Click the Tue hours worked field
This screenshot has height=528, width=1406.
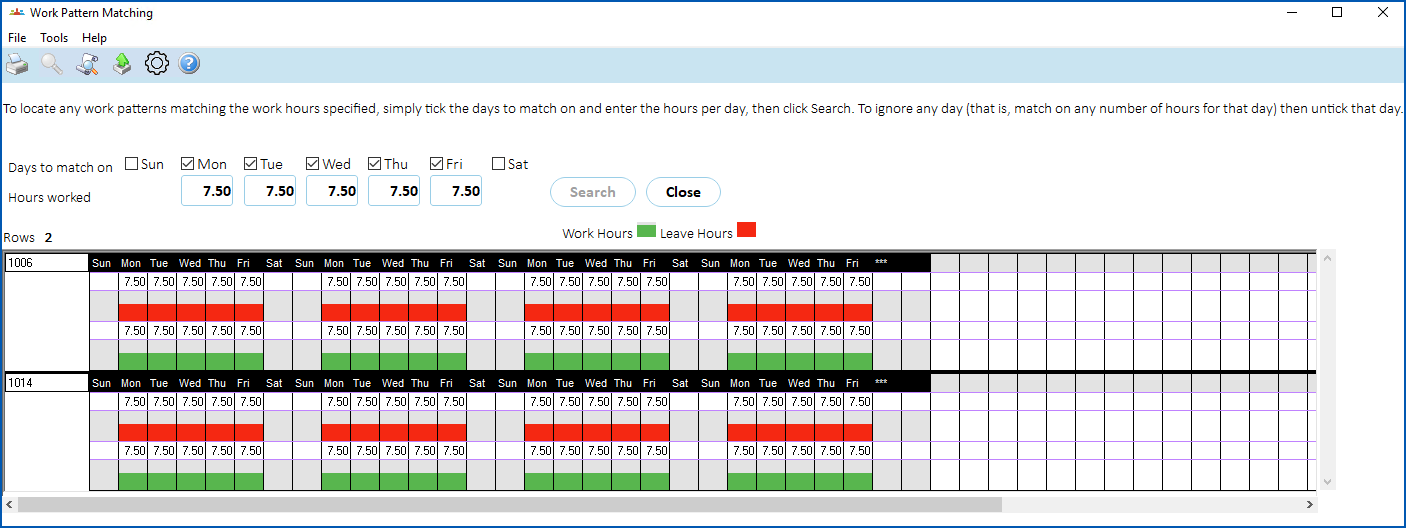[270, 191]
